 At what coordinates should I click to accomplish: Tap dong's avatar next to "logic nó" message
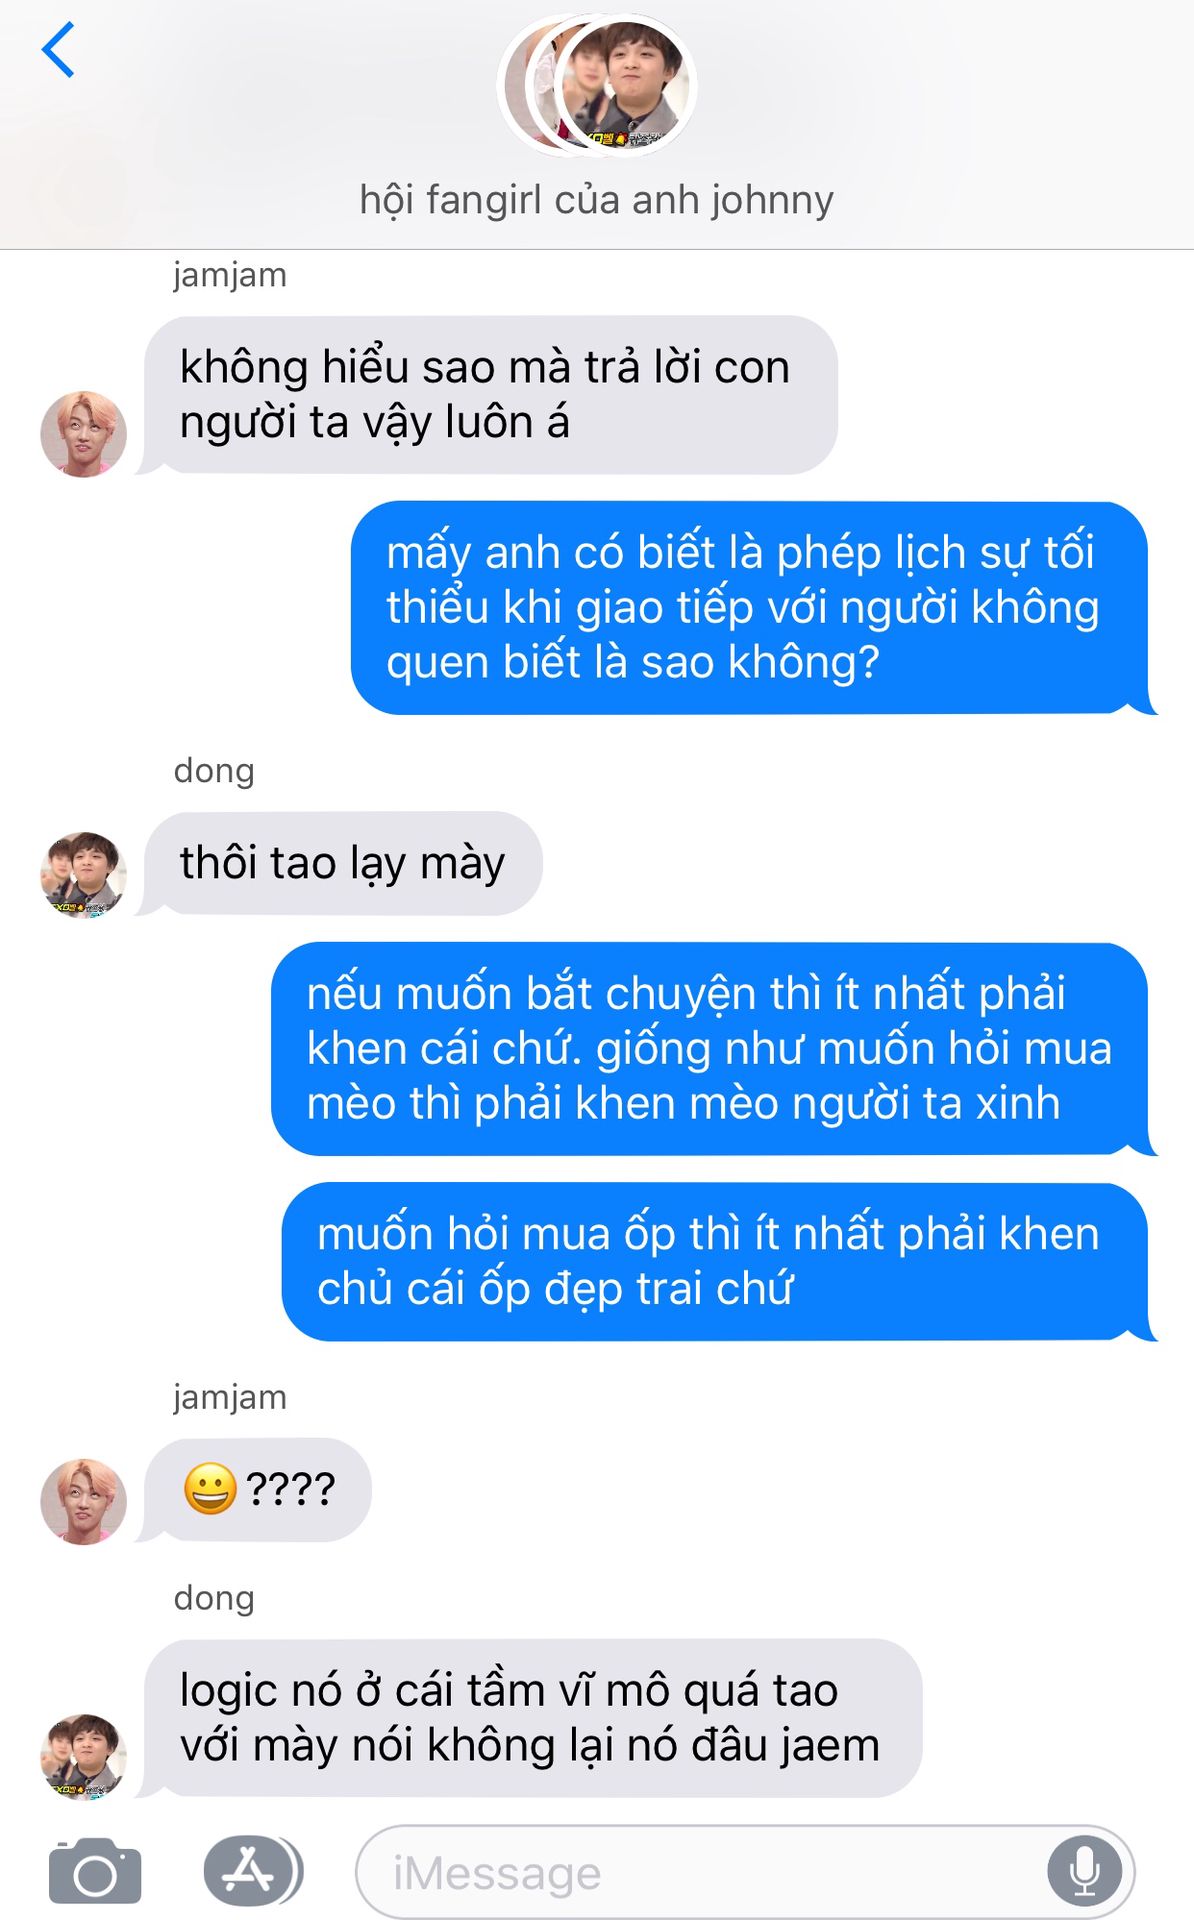click(83, 1757)
